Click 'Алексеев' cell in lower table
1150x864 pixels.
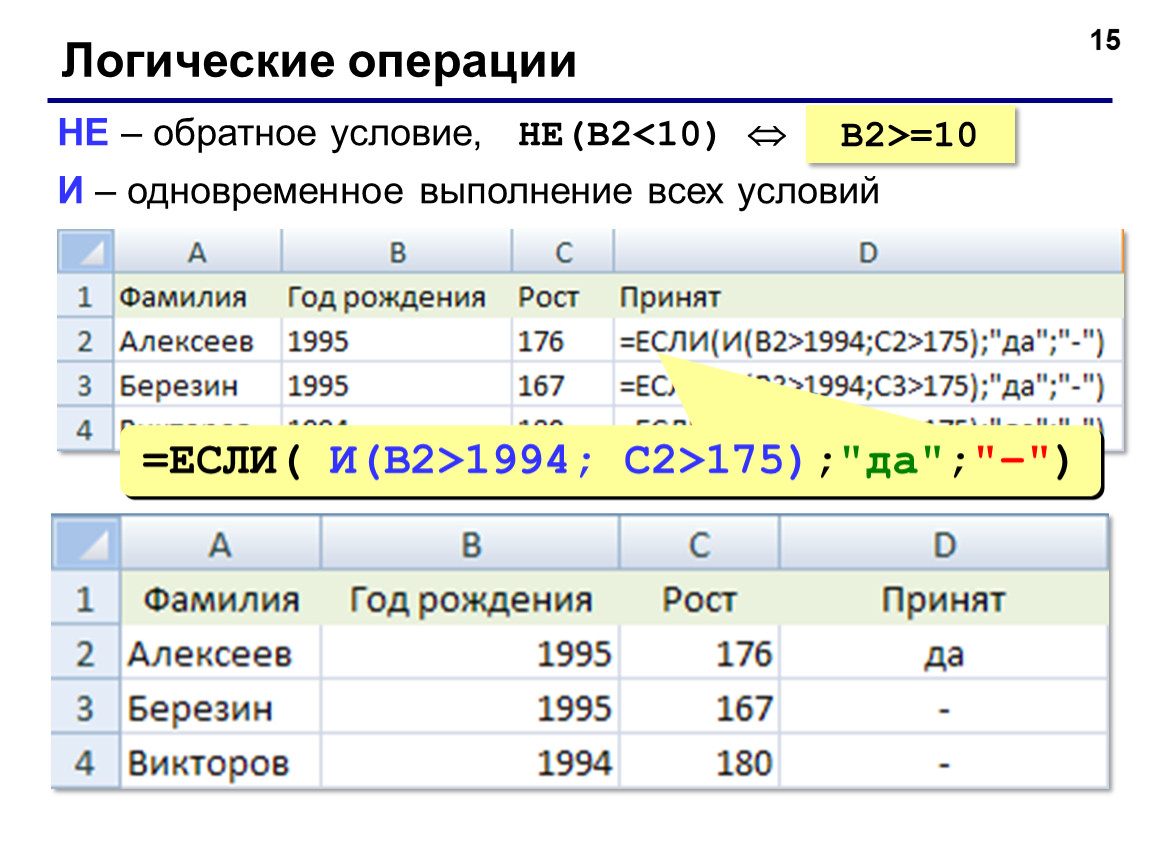click(x=220, y=653)
